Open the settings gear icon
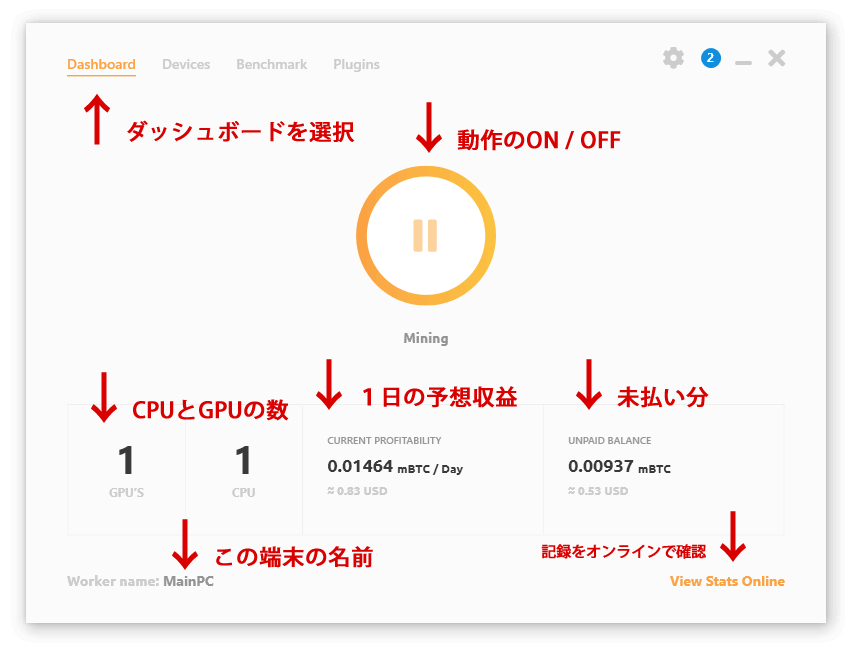 (673, 58)
